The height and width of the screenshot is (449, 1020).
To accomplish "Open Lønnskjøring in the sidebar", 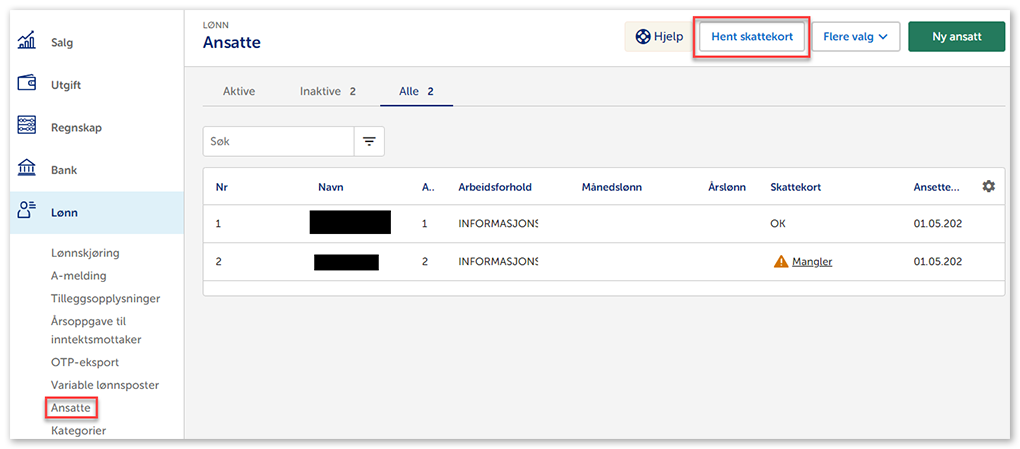I will click(92, 253).
